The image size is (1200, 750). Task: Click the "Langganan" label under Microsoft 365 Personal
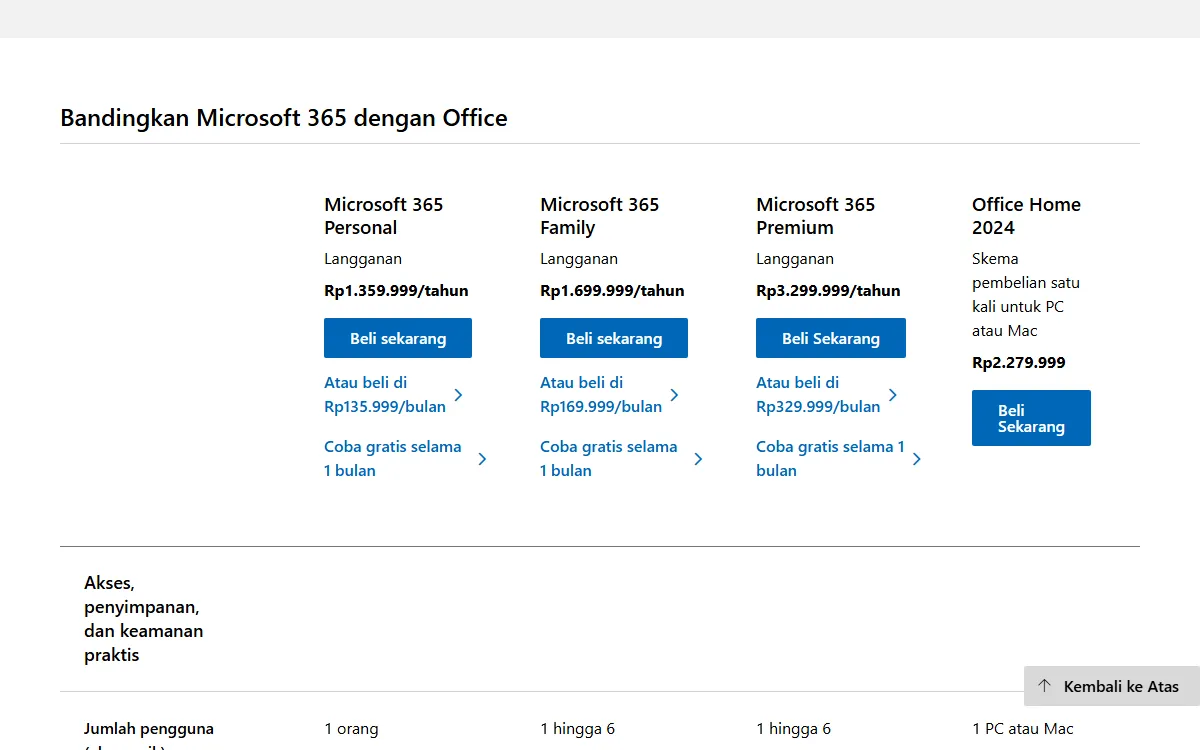click(363, 259)
